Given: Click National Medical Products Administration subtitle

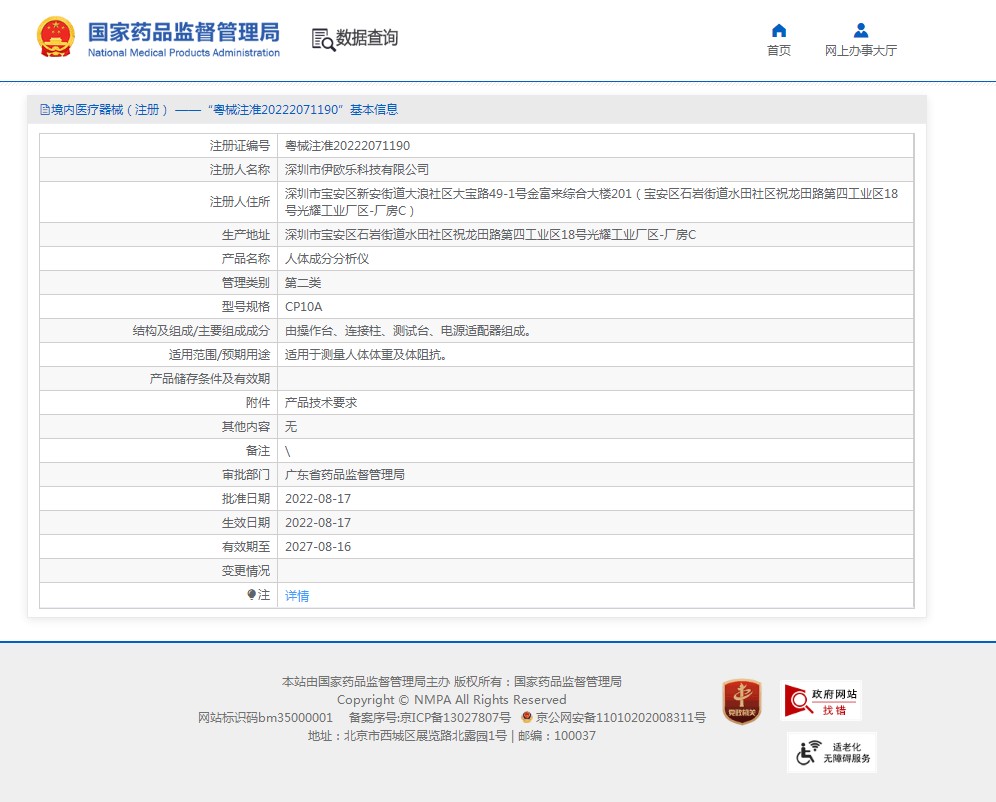Looking at the screenshot, I should click(184, 53).
